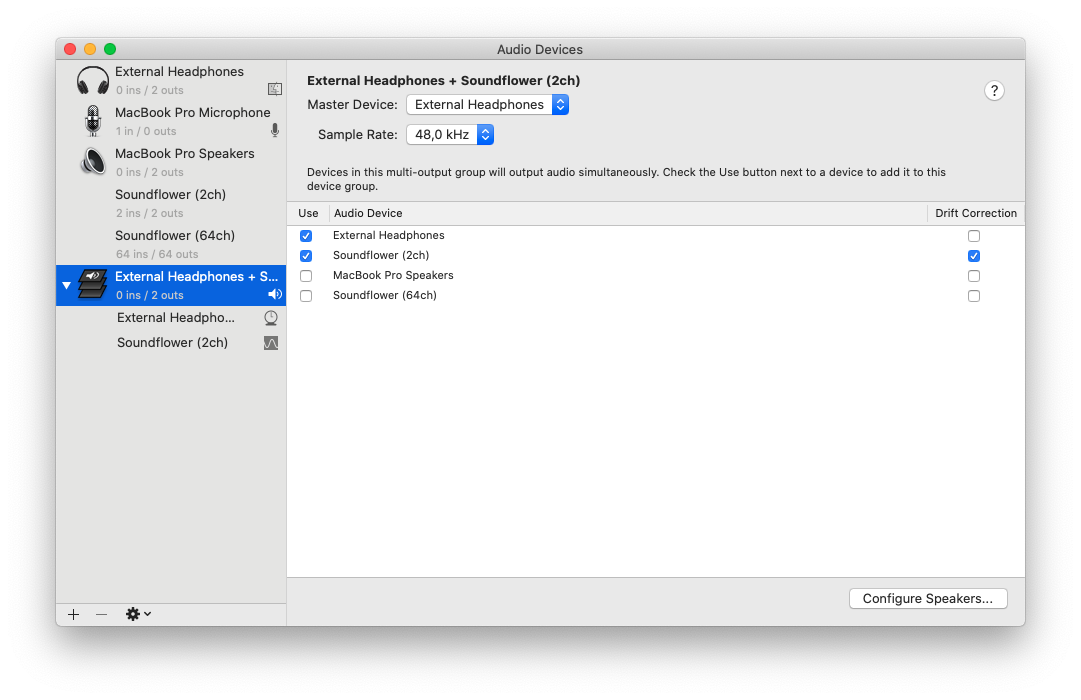The width and height of the screenshot is (1081, 700).
Task: Disable Drift Correction for Soundflower (2ch)
Action: tap(974, 256)
